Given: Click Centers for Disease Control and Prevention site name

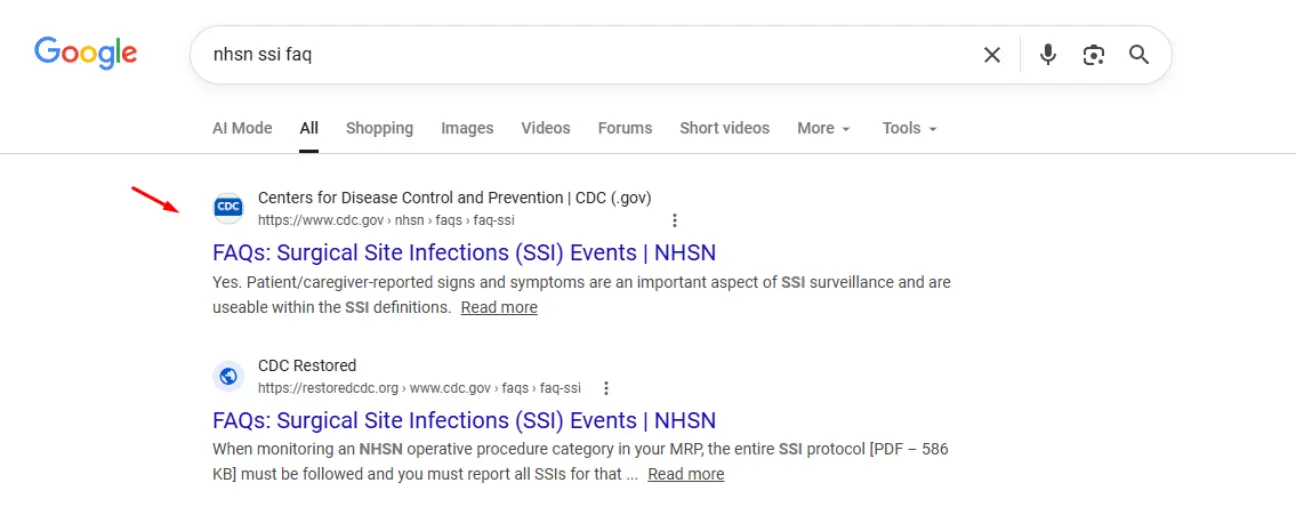Looking at the screenshot, I should (x=455, y=197).
